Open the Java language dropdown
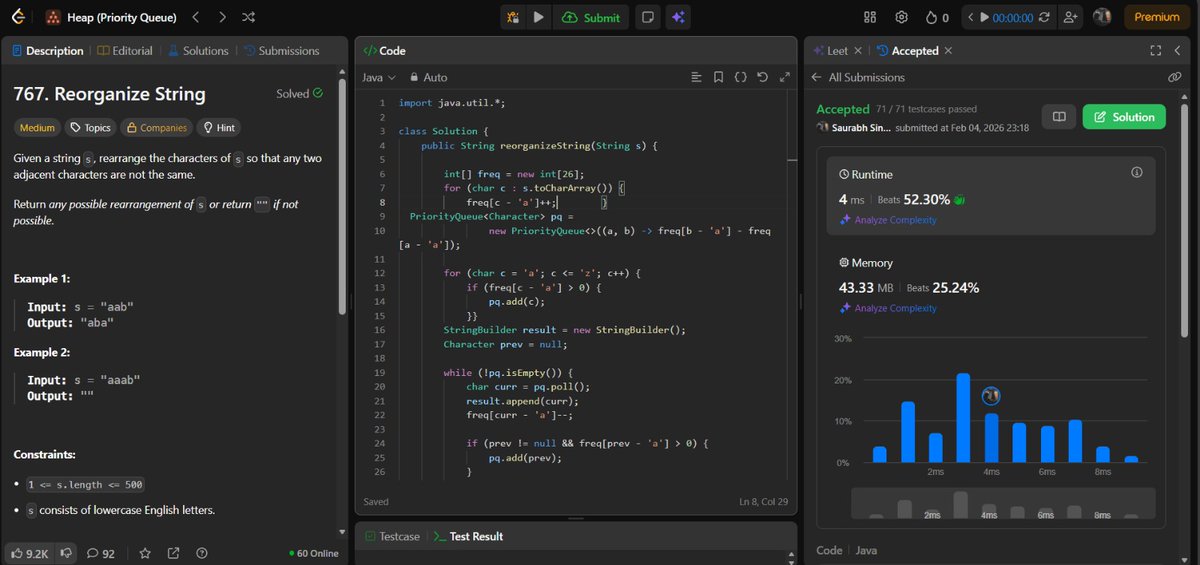Viewport: 1200px width, 565px height. coord(378,77)
